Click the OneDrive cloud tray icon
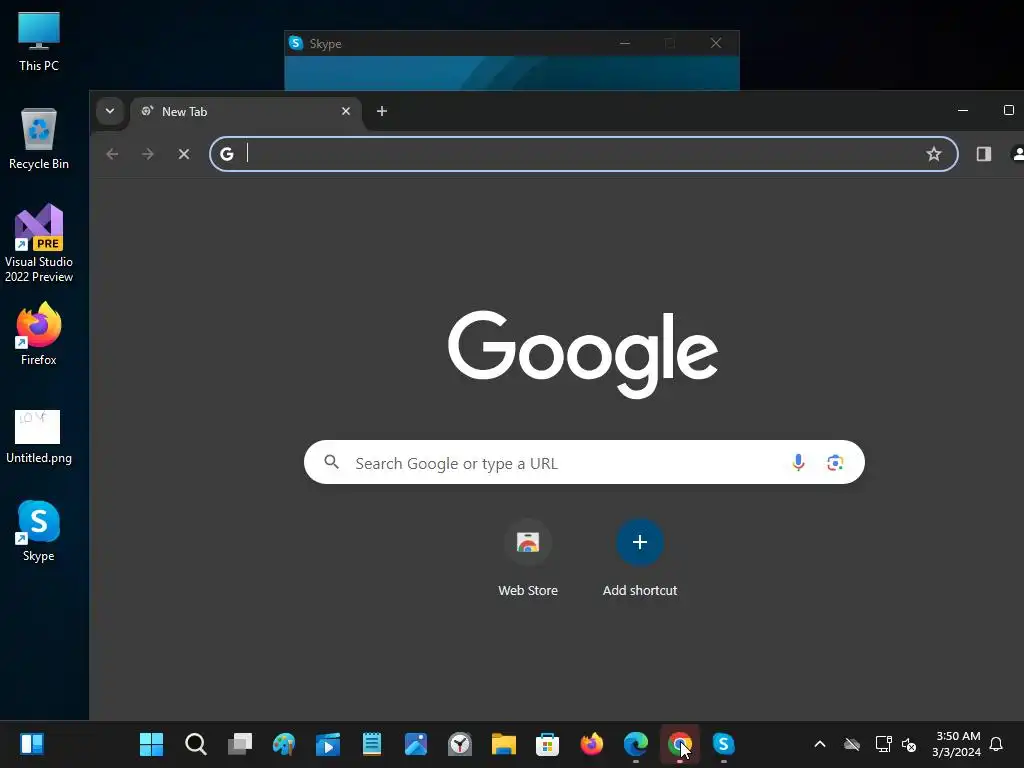Screen dimensions: 1024x768 pos(852,744)
